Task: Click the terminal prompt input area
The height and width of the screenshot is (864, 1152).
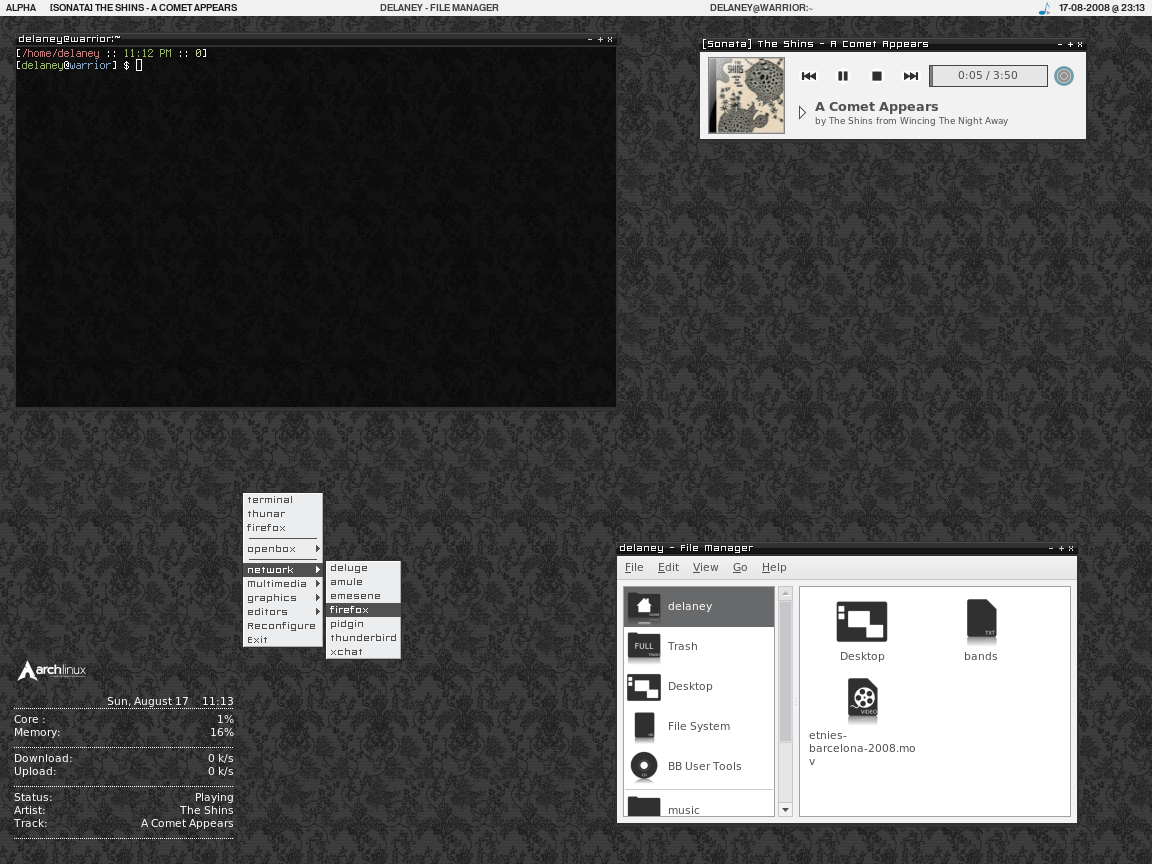Action: pyautogui.click(x=139, y=65)
